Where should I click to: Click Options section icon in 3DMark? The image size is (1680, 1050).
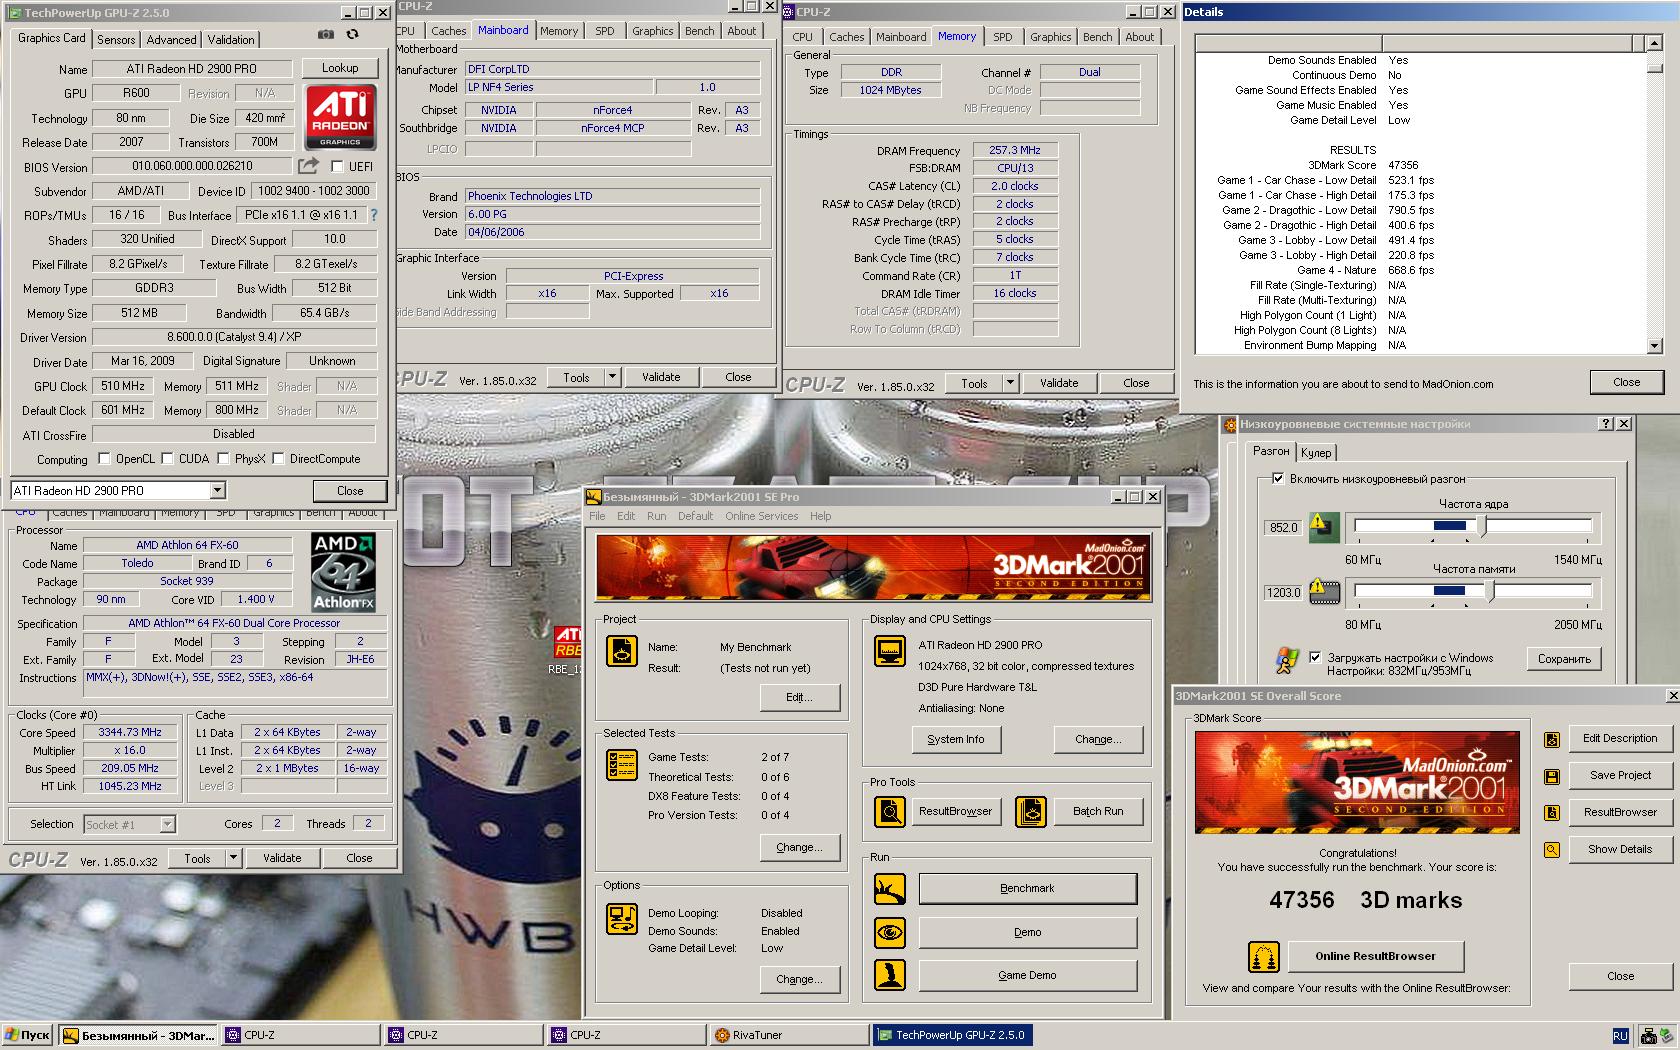click(x=622, y=919)
